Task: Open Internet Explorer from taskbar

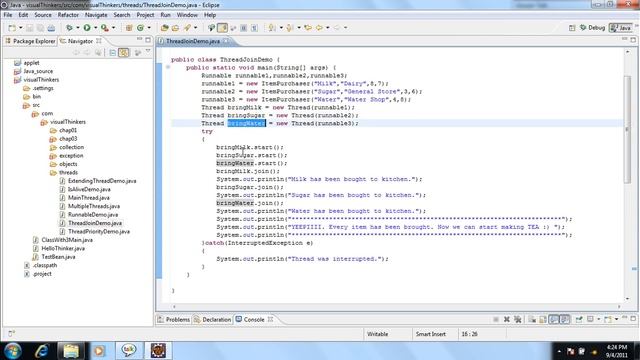Action: [42, 351]
